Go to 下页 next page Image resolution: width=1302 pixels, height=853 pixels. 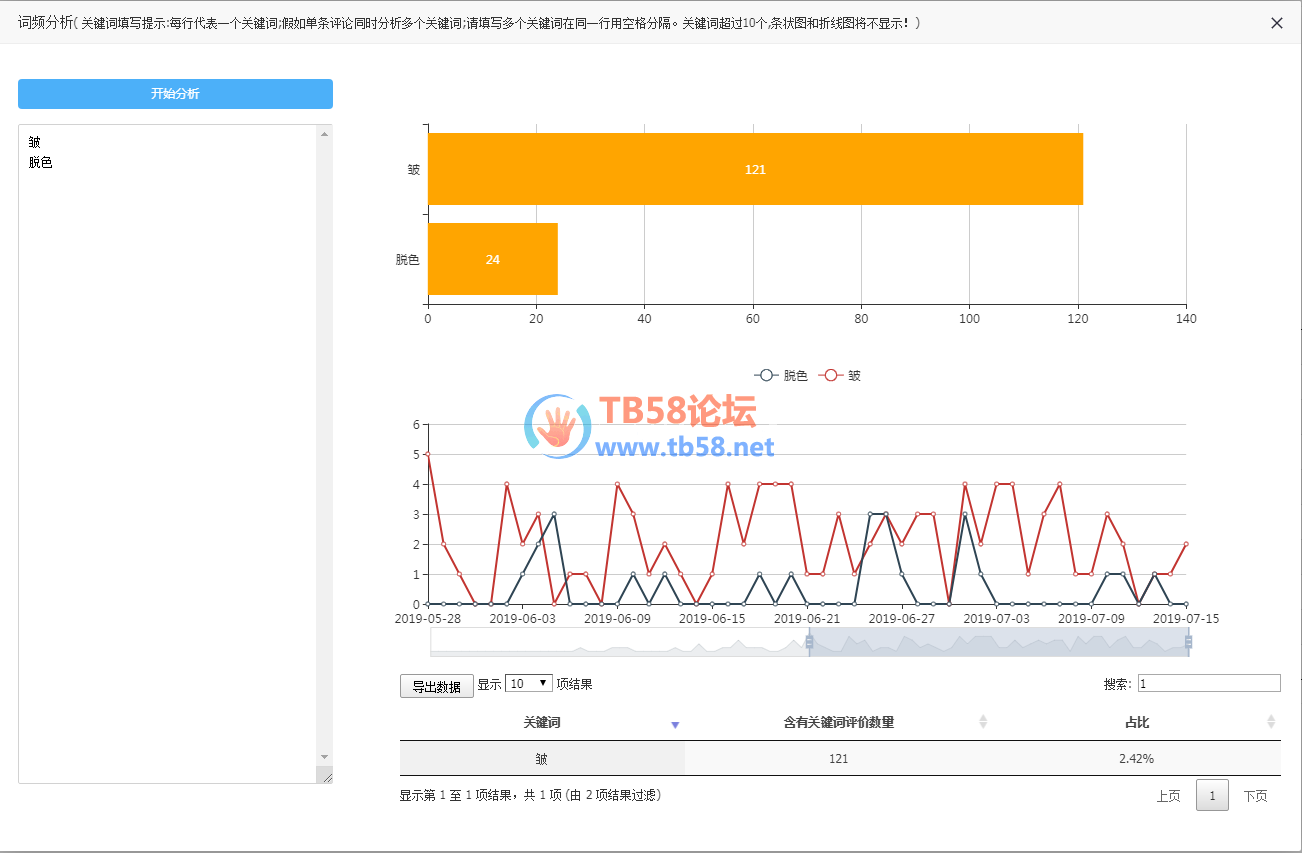[x=1255, y=796]
